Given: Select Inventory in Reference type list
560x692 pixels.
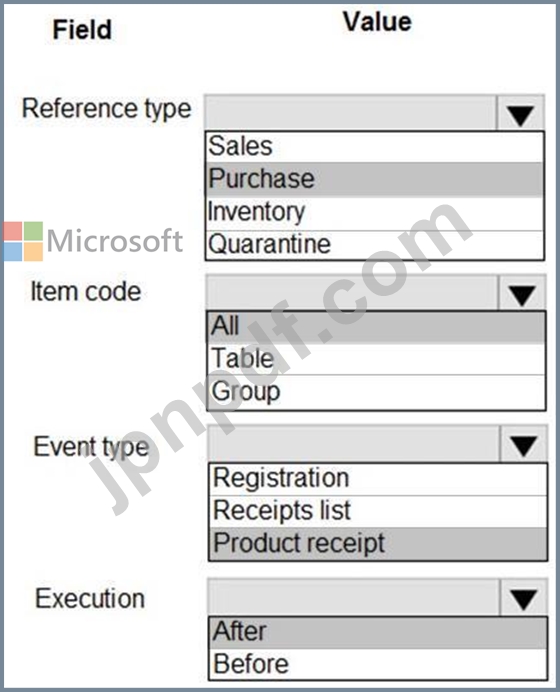Looking at the screenshot, I should (375, 212).
